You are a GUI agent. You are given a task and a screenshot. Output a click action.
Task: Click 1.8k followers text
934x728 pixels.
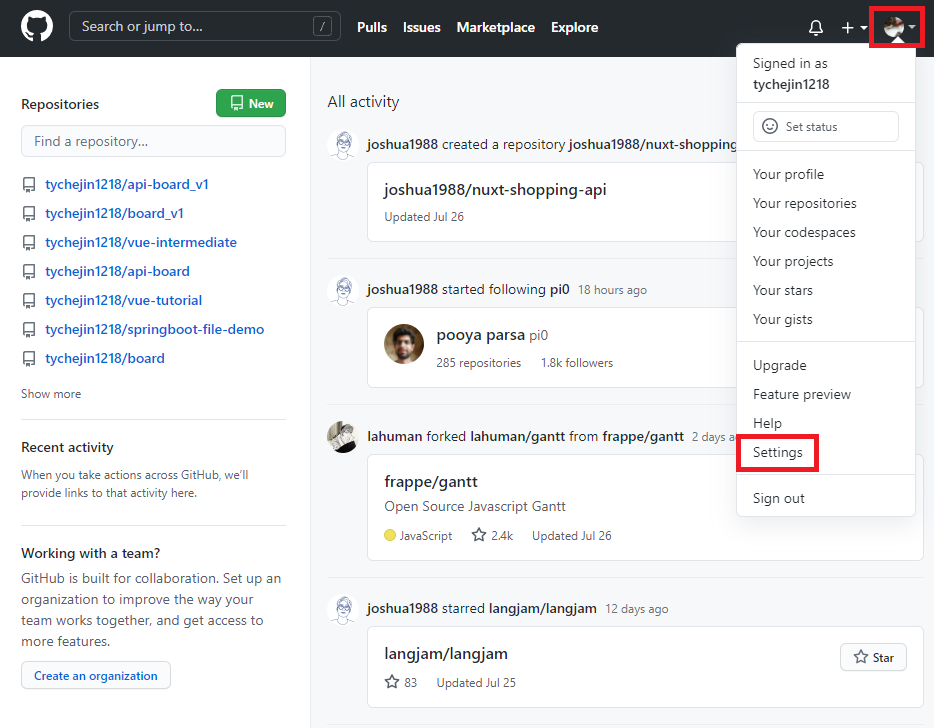tap(577, 363)
